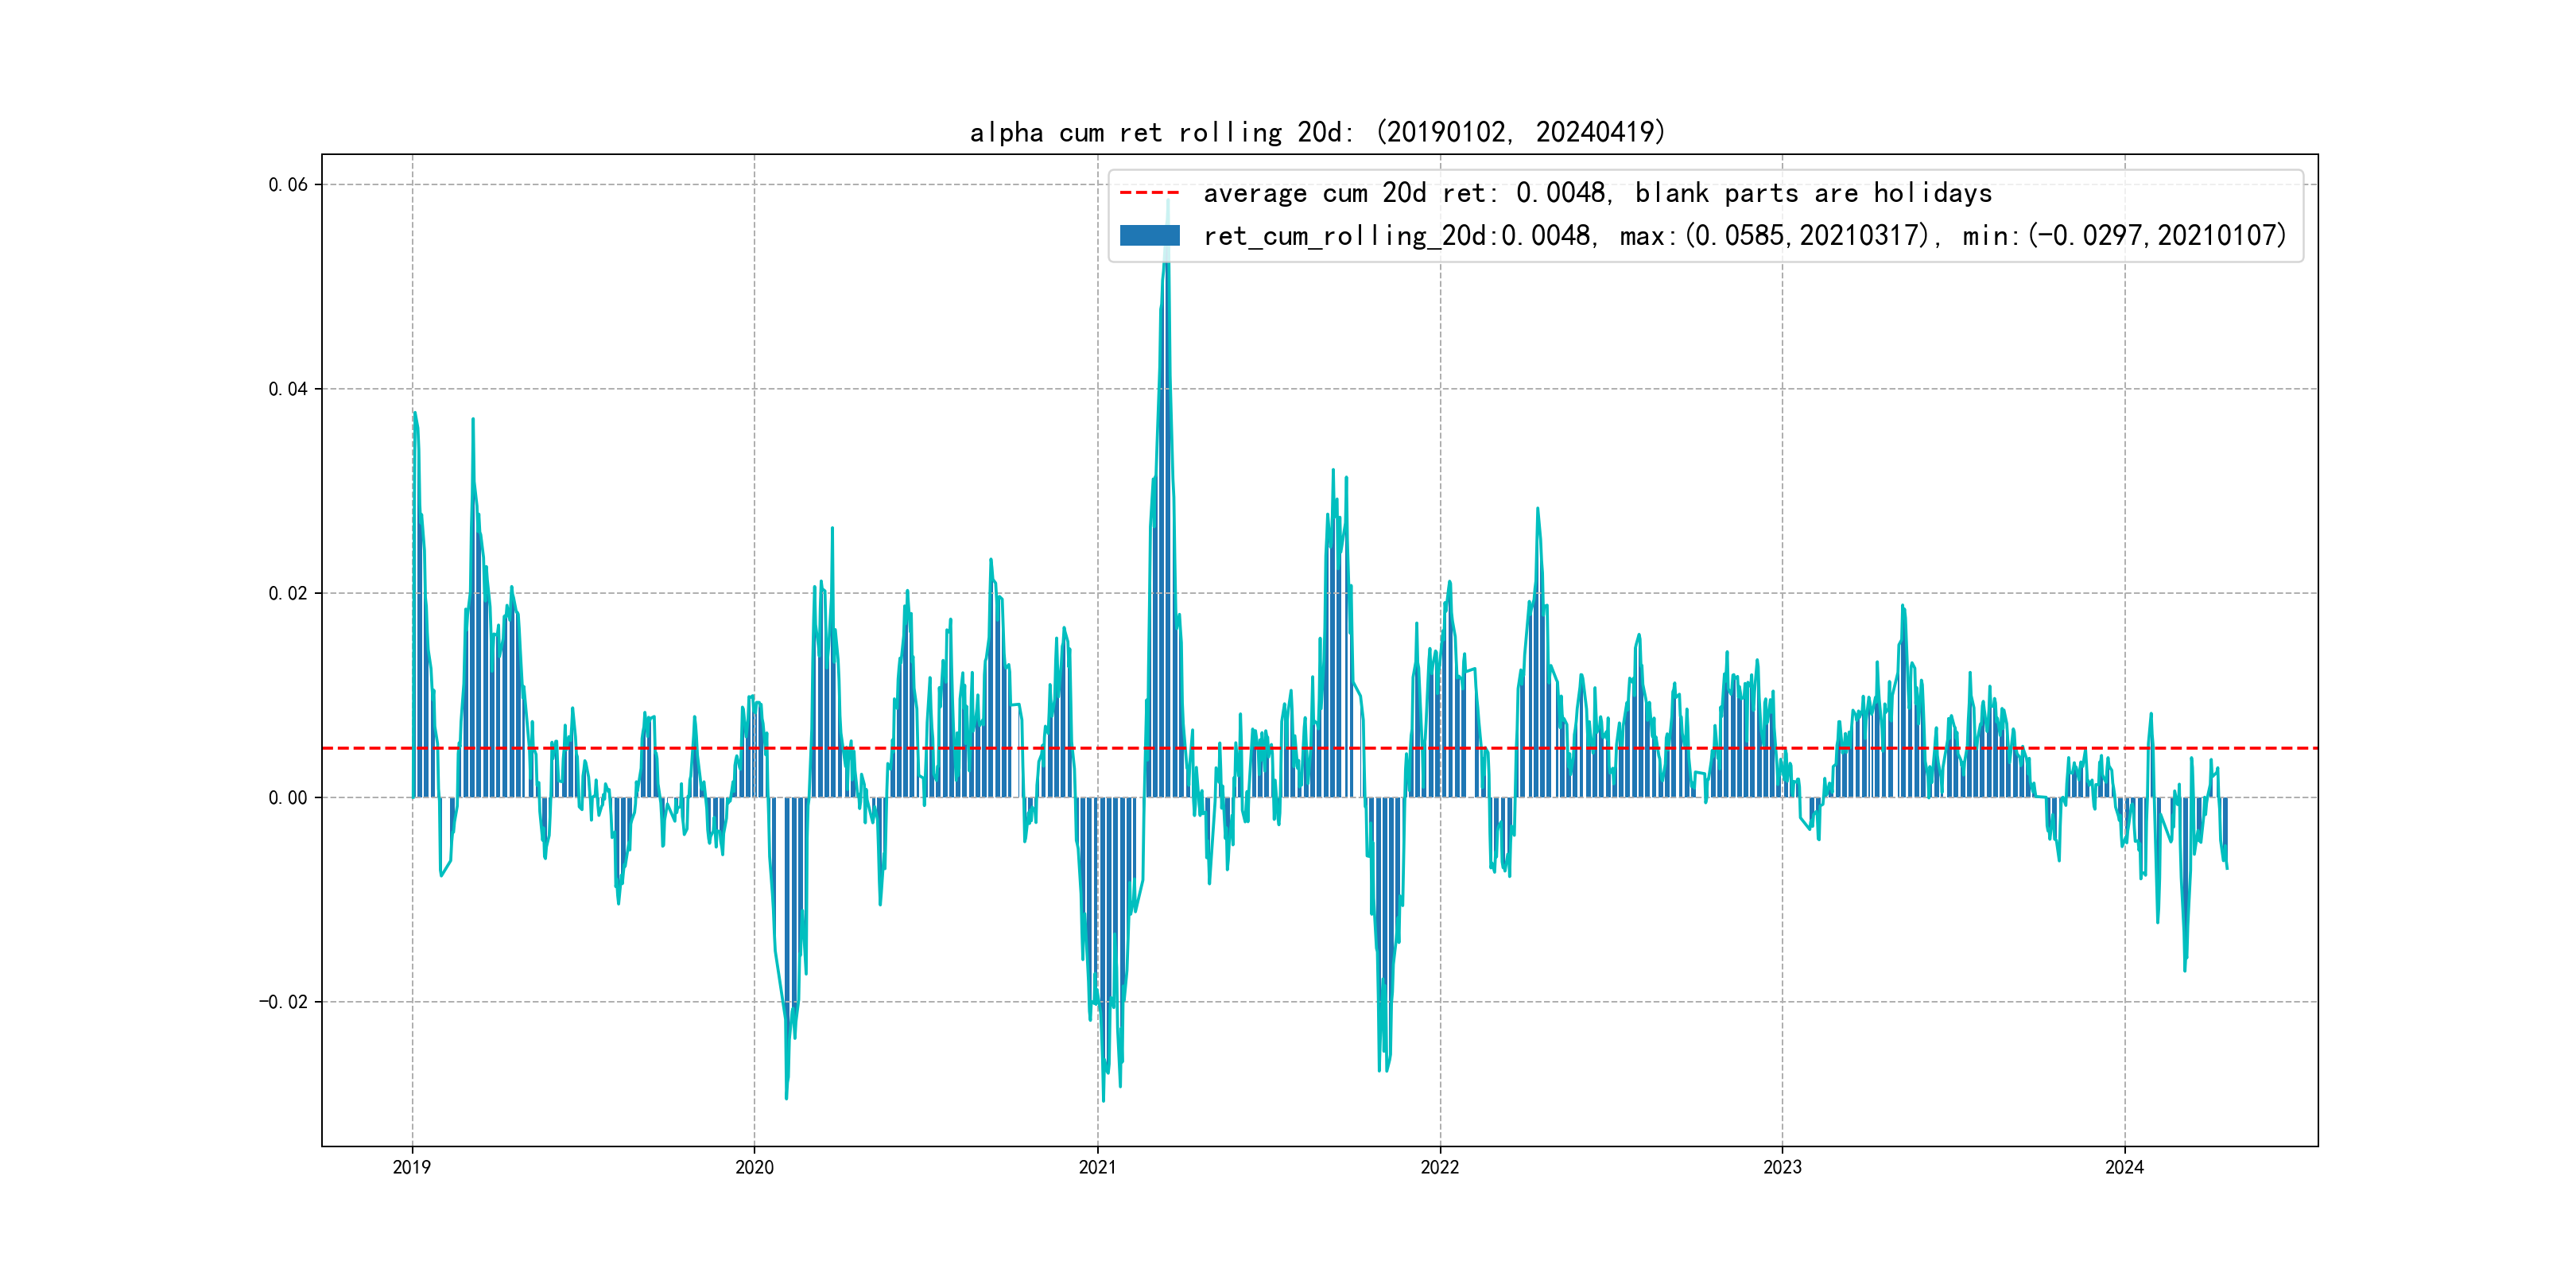2576x1288 pixels.
Task: Click the 2024 x-axis tick label
Action: pos(2124,1167)
